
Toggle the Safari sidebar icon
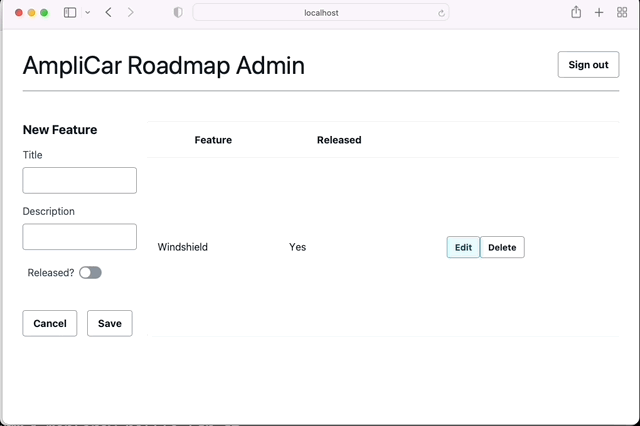(70, 13)
